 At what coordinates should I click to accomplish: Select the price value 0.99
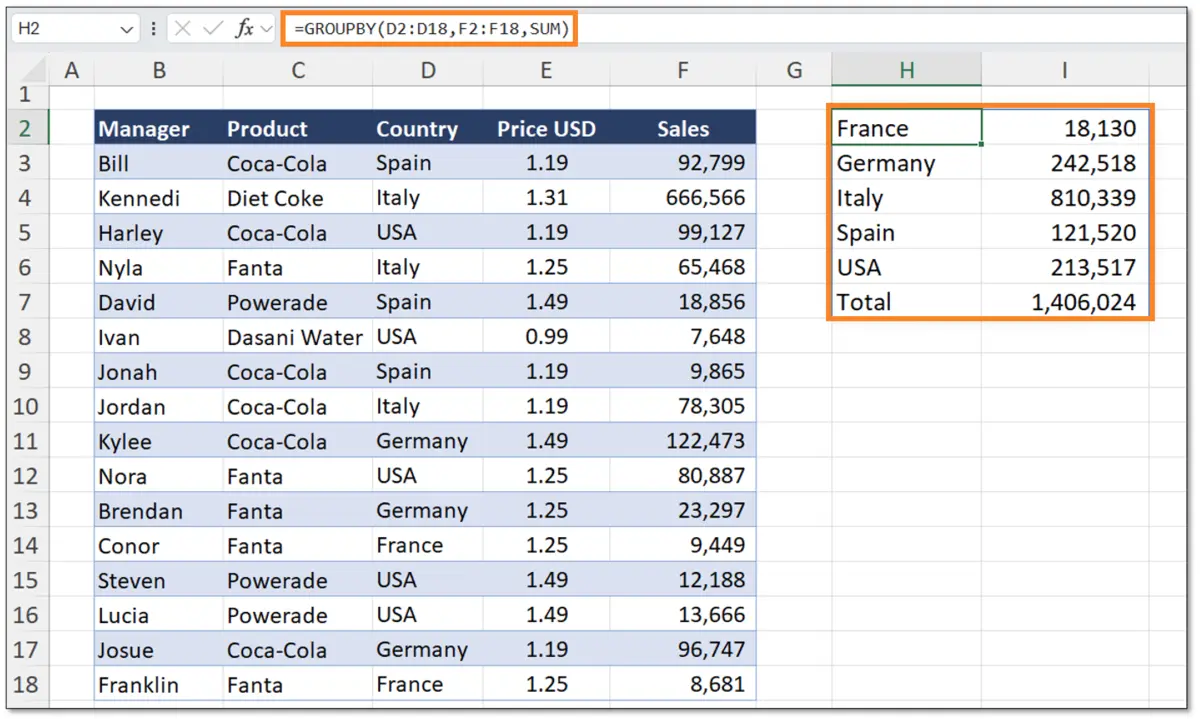tap(546, 337)
